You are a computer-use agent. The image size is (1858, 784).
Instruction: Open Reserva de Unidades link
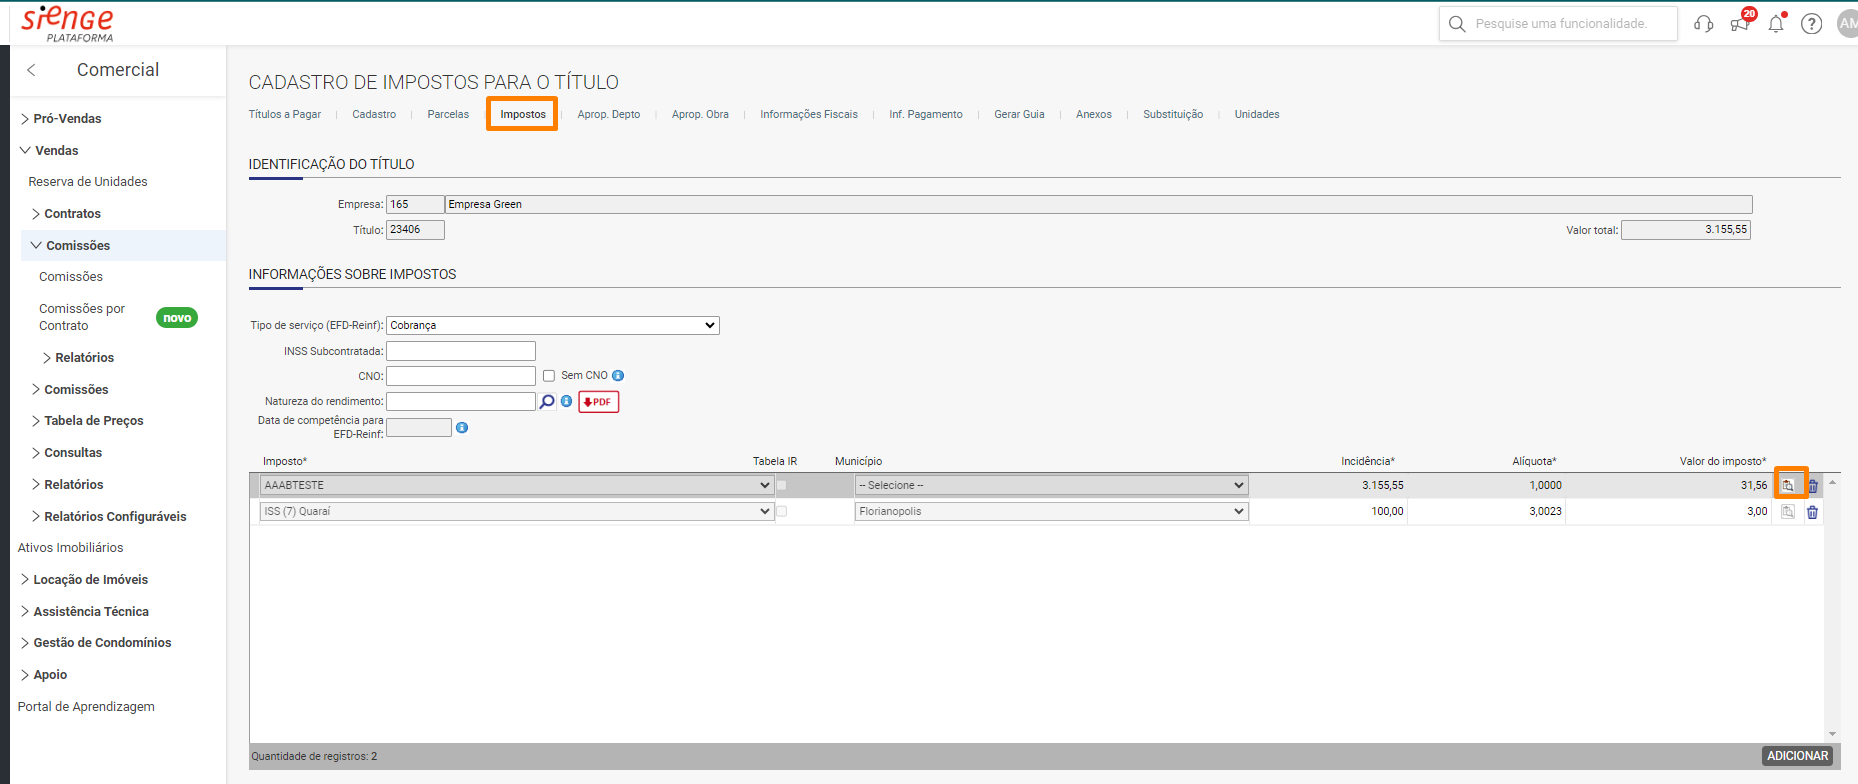click(x=88, y=182)
